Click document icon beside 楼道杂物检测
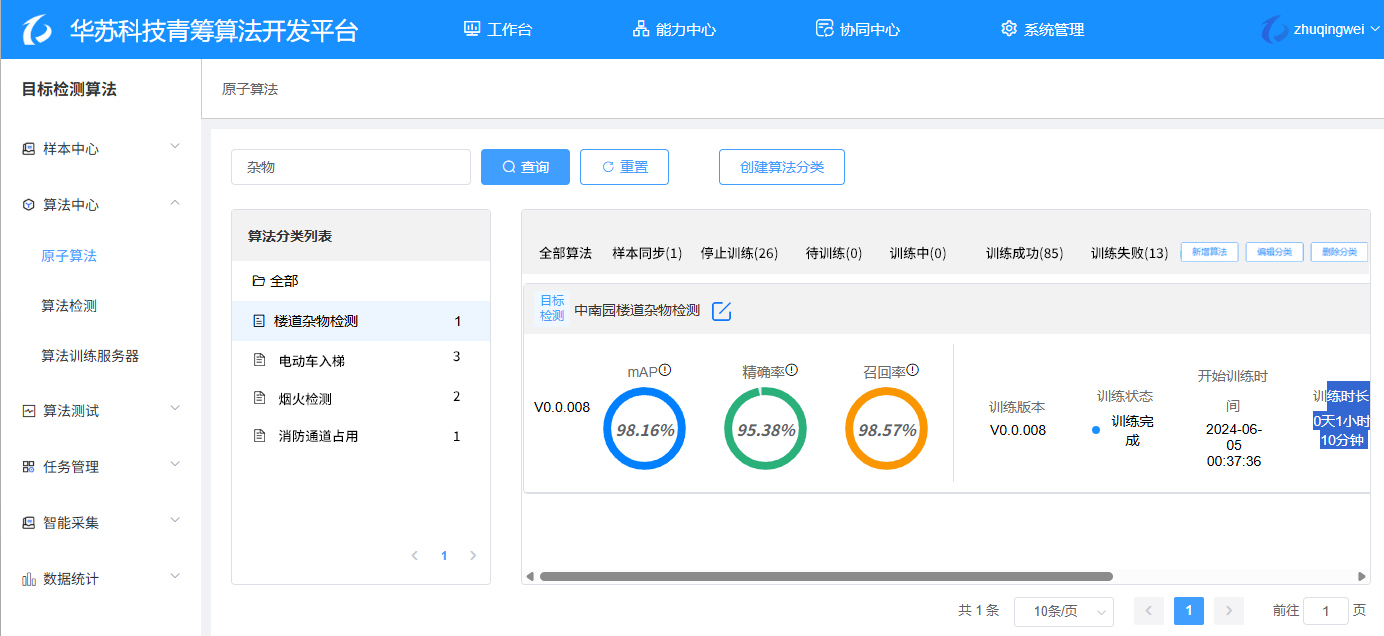Viewport: 1384px width, 636px height. 258,321
